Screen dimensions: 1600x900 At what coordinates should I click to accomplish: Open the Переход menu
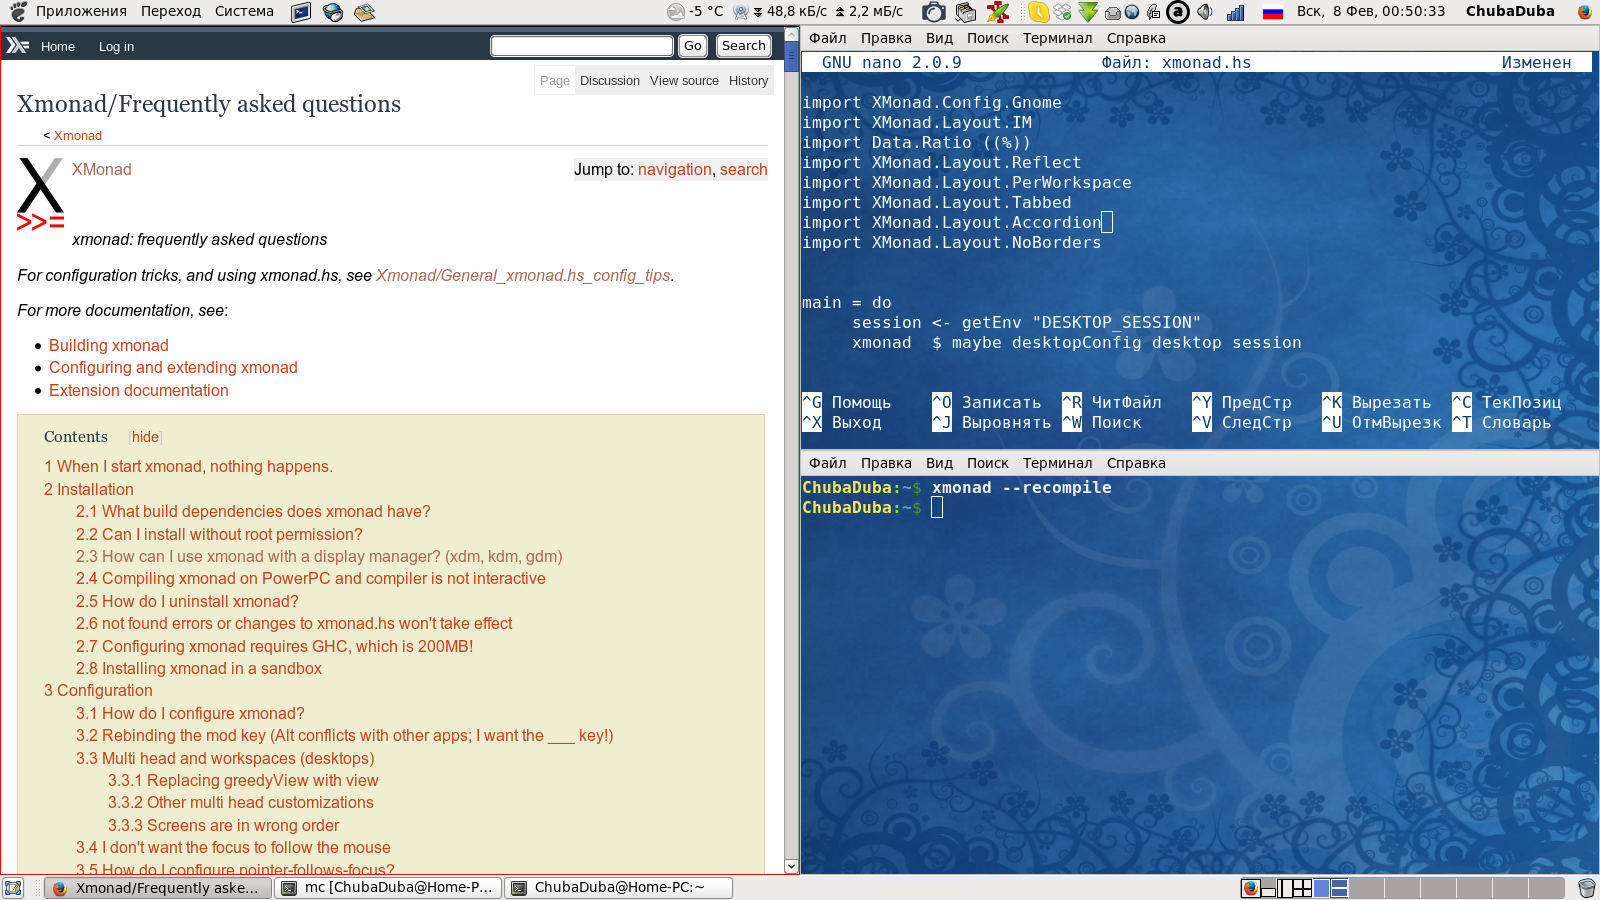(171, 11)
